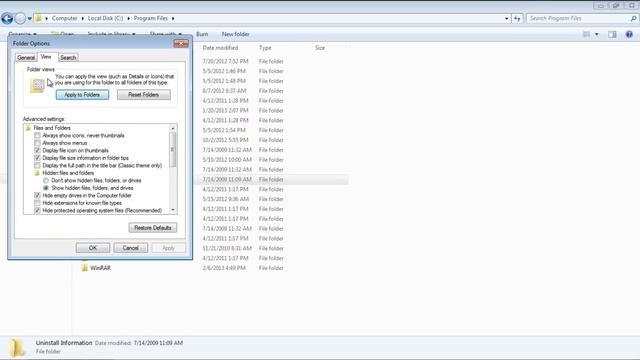Change view with the view icon
This screenshot has height=360, width=640.
[586, 34]
